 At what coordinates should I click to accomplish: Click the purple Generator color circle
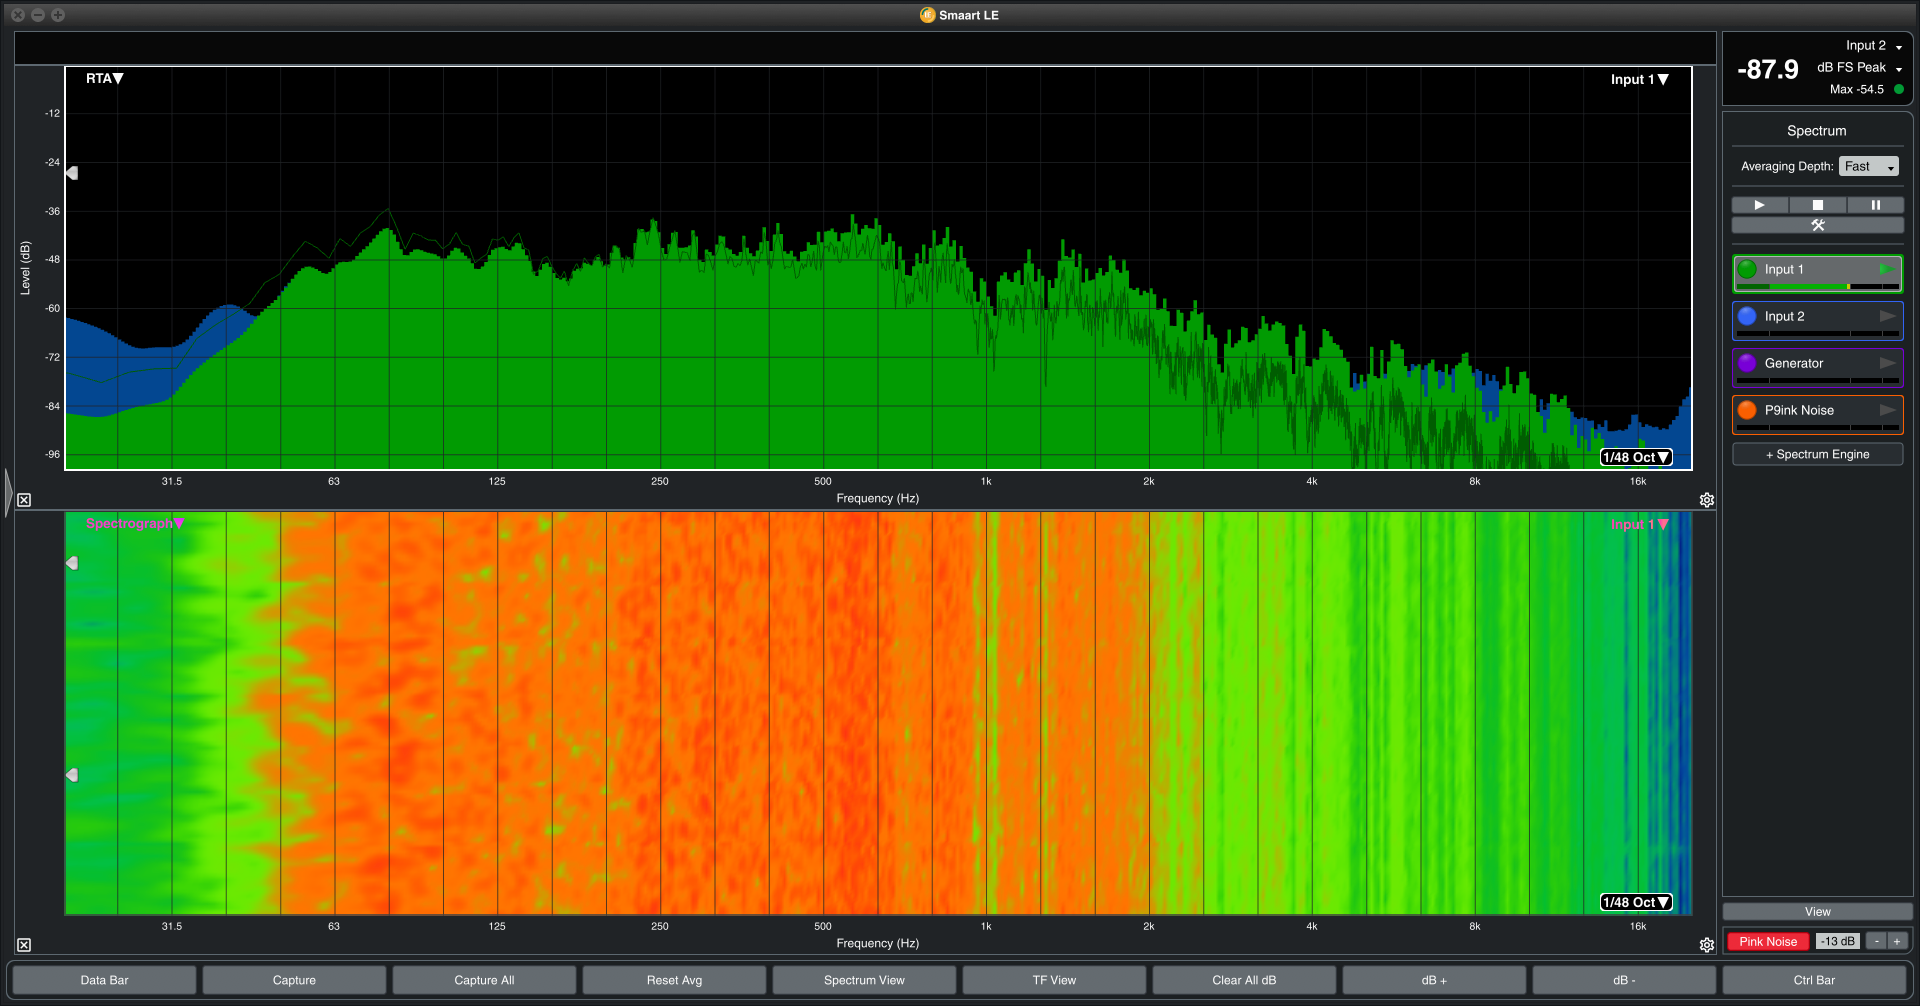point(1747,363)
